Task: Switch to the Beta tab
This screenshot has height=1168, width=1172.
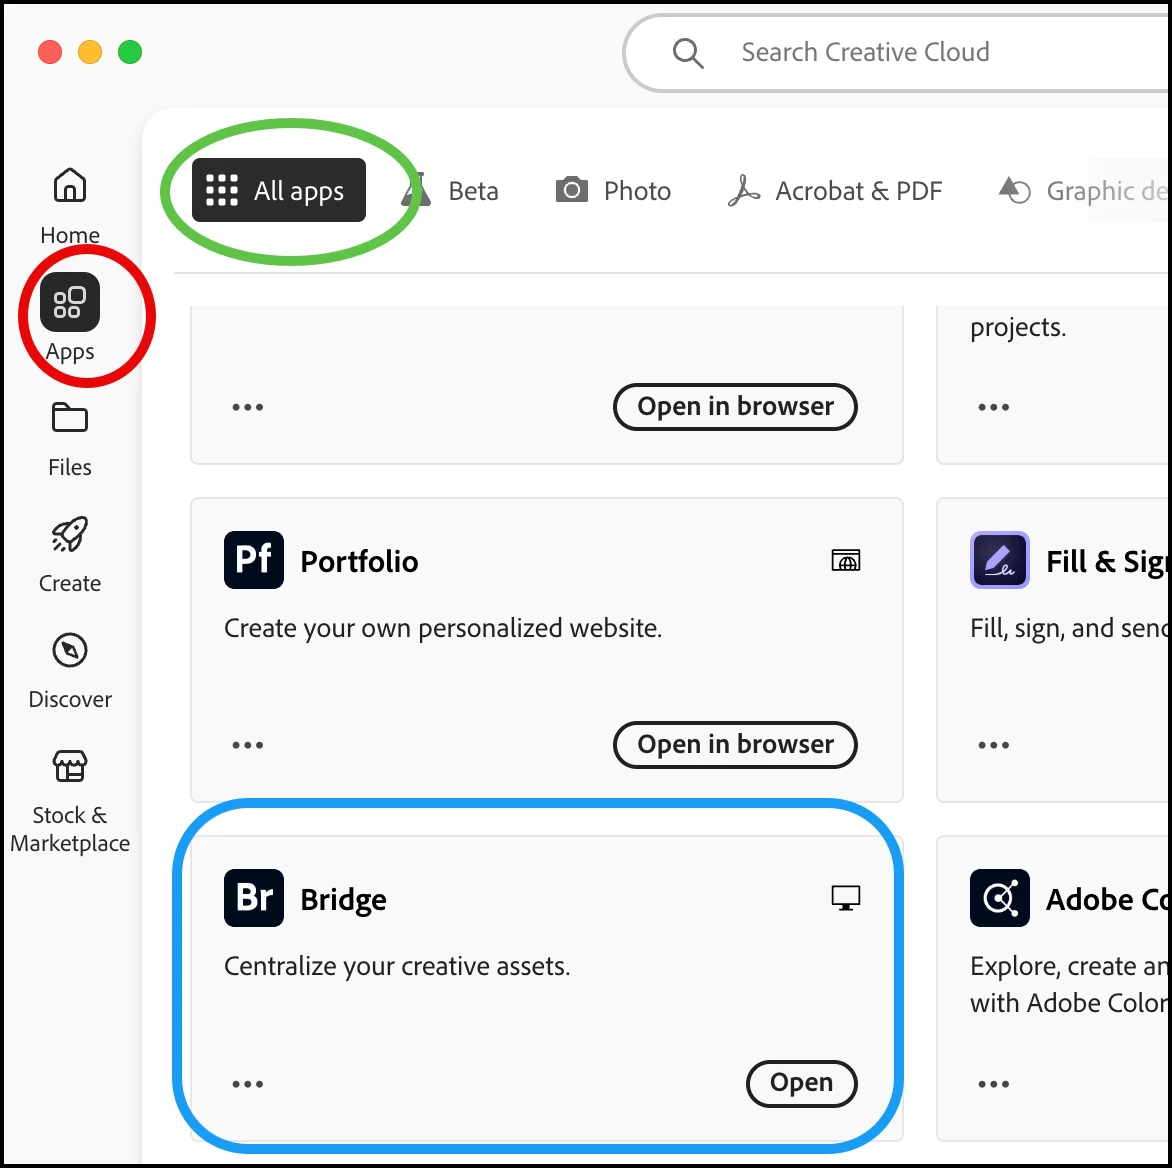Action: [450, 191]
